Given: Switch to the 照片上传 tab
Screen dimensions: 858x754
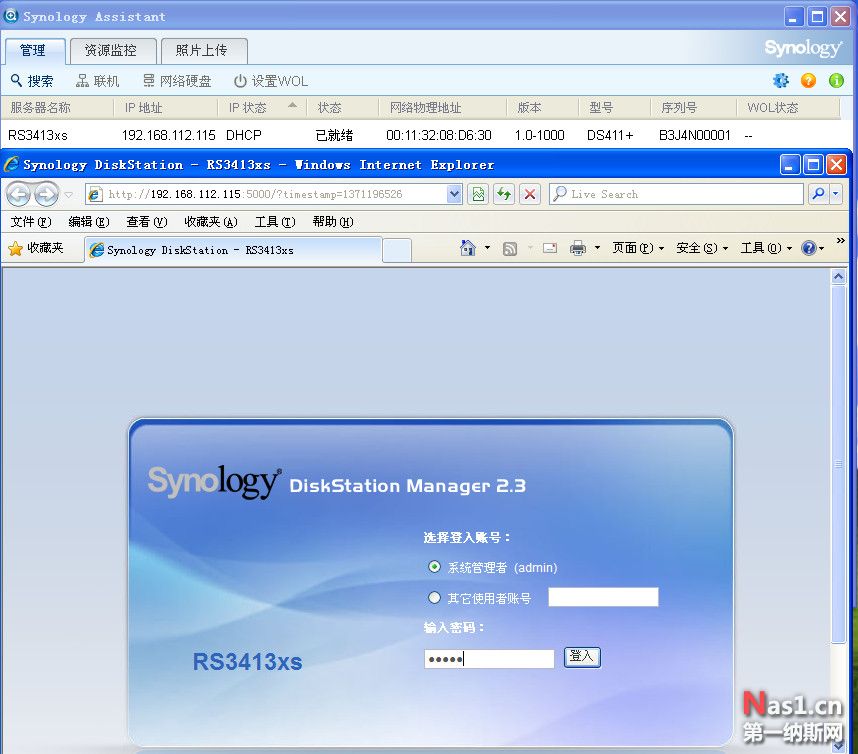Looking at the screenshot, I should click(205, 51).
